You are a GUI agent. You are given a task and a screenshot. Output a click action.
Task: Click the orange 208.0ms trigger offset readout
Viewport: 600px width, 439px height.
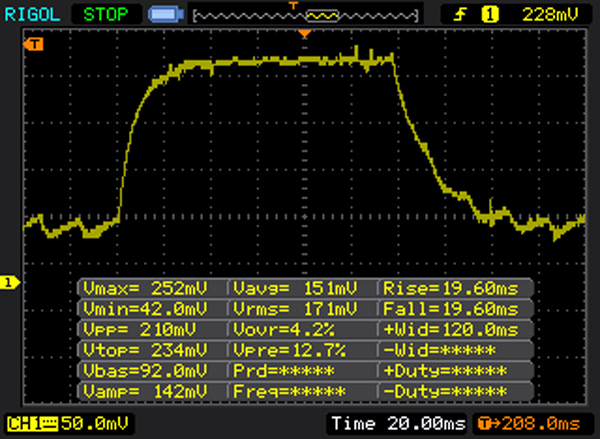530,424
